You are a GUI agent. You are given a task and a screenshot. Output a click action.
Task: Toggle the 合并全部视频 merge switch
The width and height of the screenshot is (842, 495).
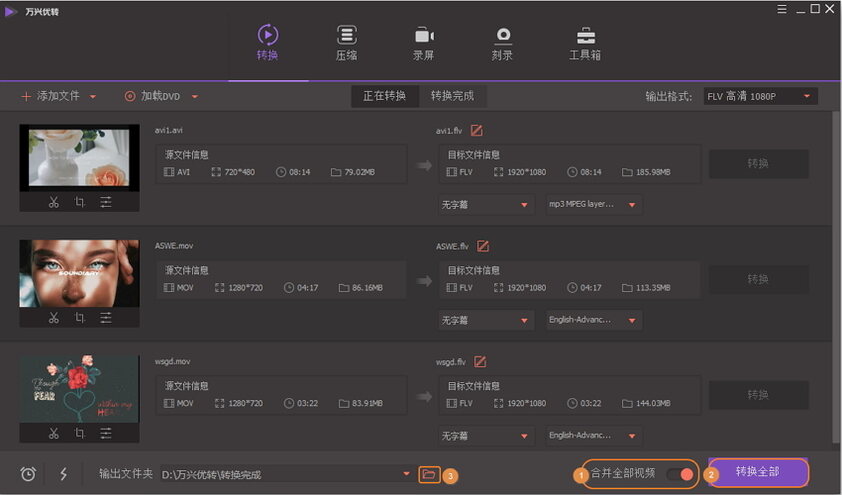(x=678, y=473)
